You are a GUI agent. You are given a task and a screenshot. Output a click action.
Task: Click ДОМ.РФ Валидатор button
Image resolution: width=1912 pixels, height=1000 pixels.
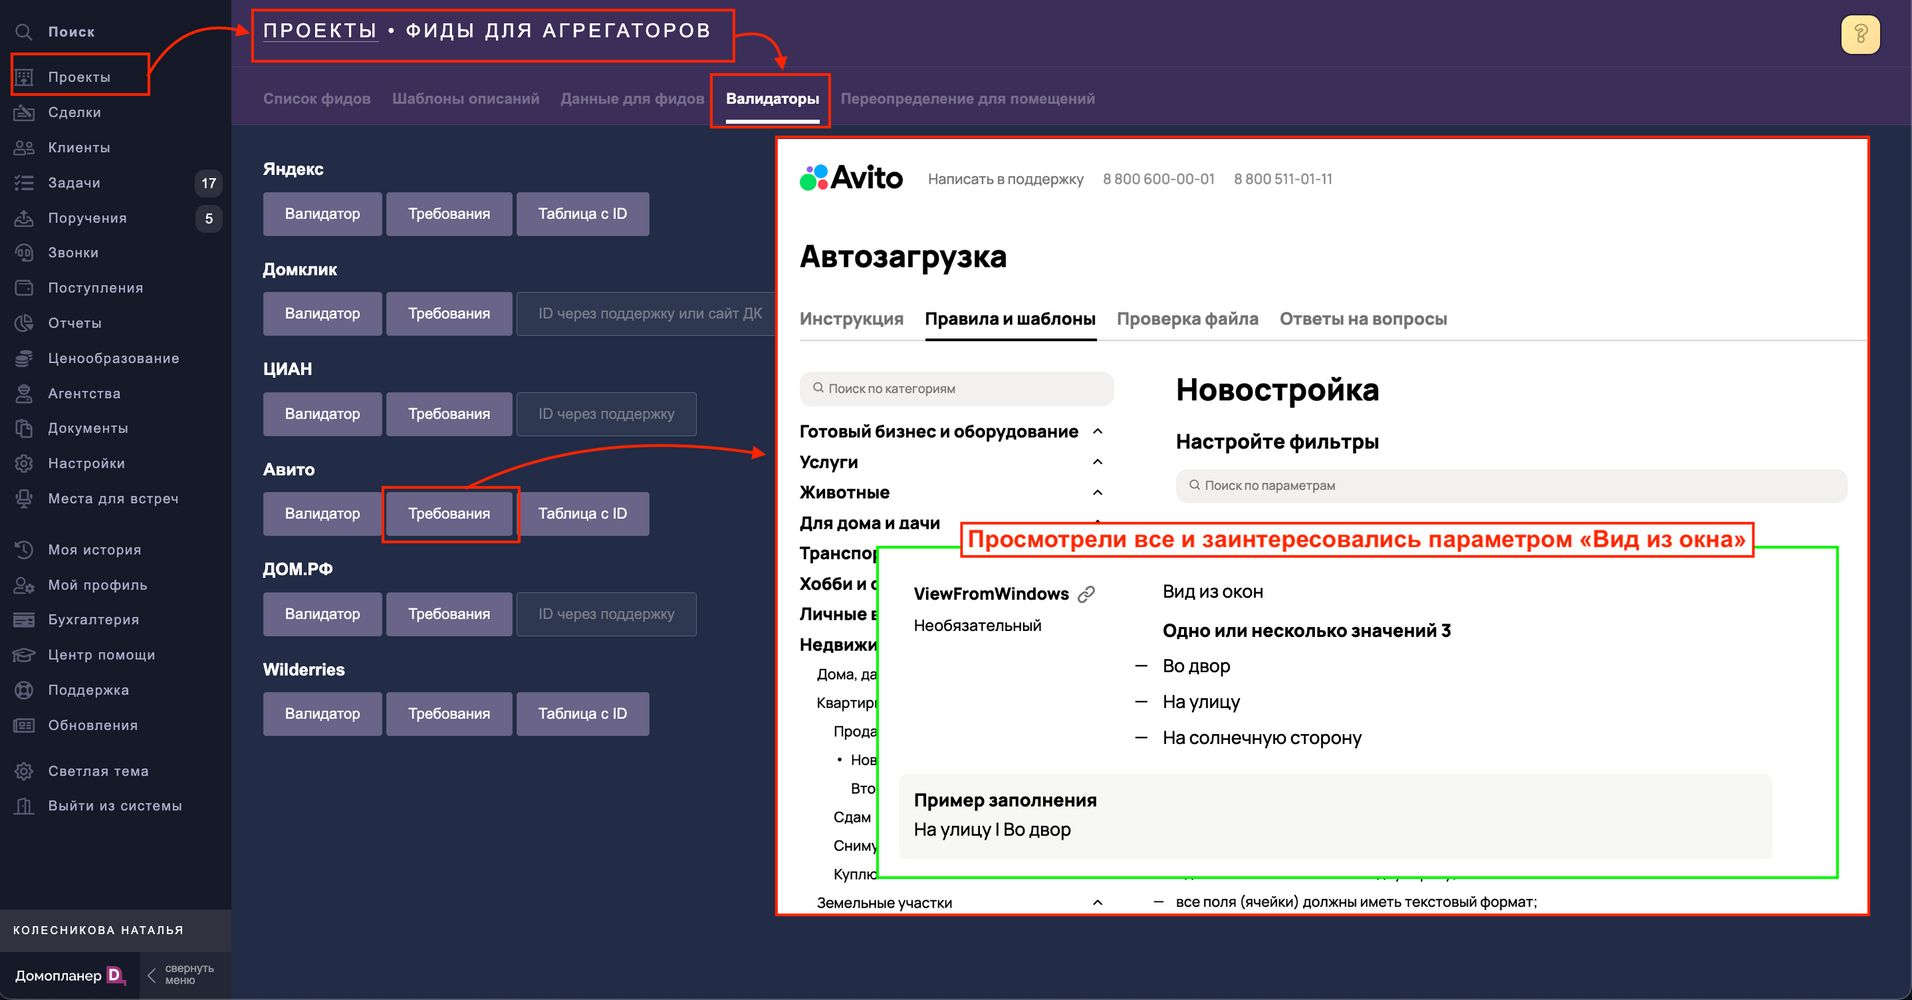pos(322,614)
